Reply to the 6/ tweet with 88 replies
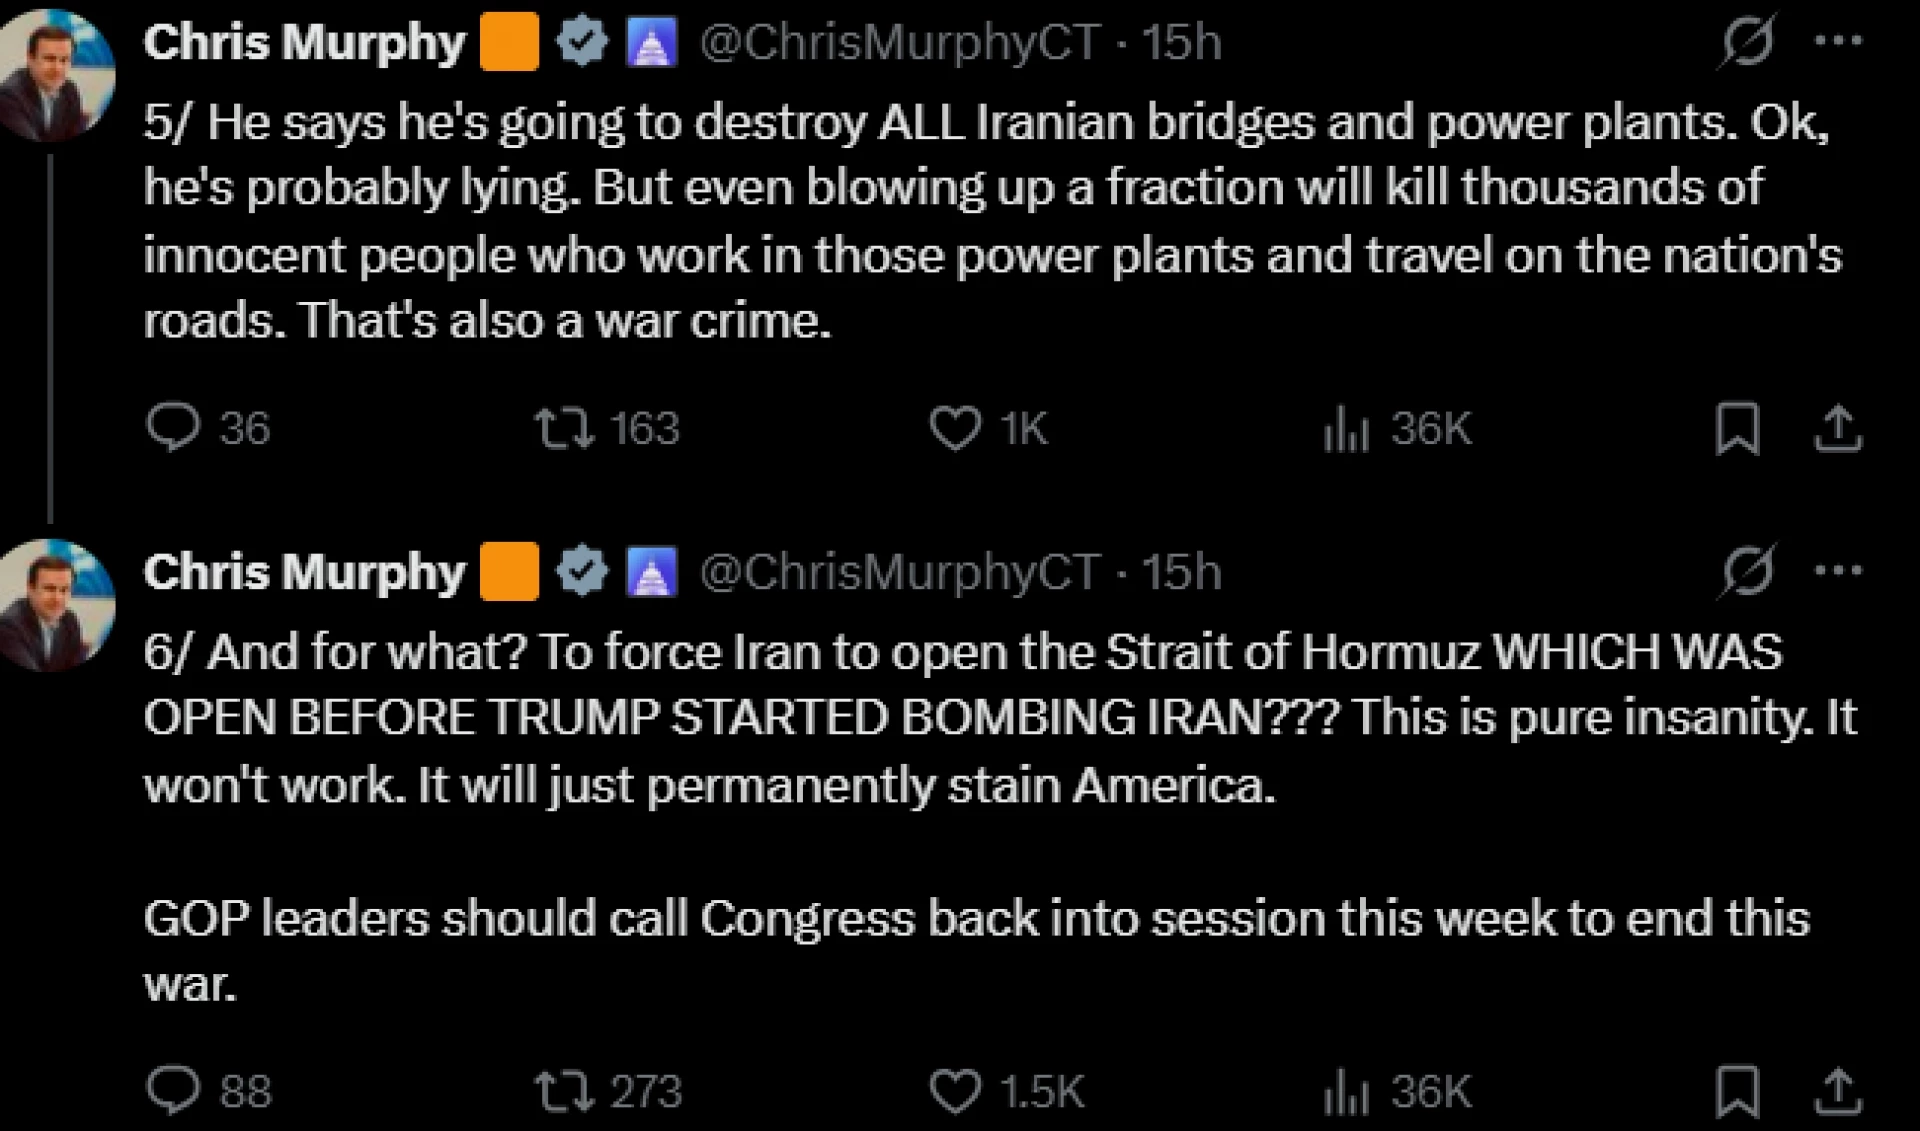 click(x=174, y=1090)
